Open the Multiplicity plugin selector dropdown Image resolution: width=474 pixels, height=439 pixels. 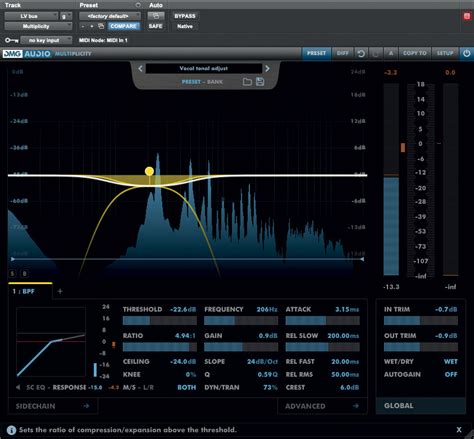point(38,26)
